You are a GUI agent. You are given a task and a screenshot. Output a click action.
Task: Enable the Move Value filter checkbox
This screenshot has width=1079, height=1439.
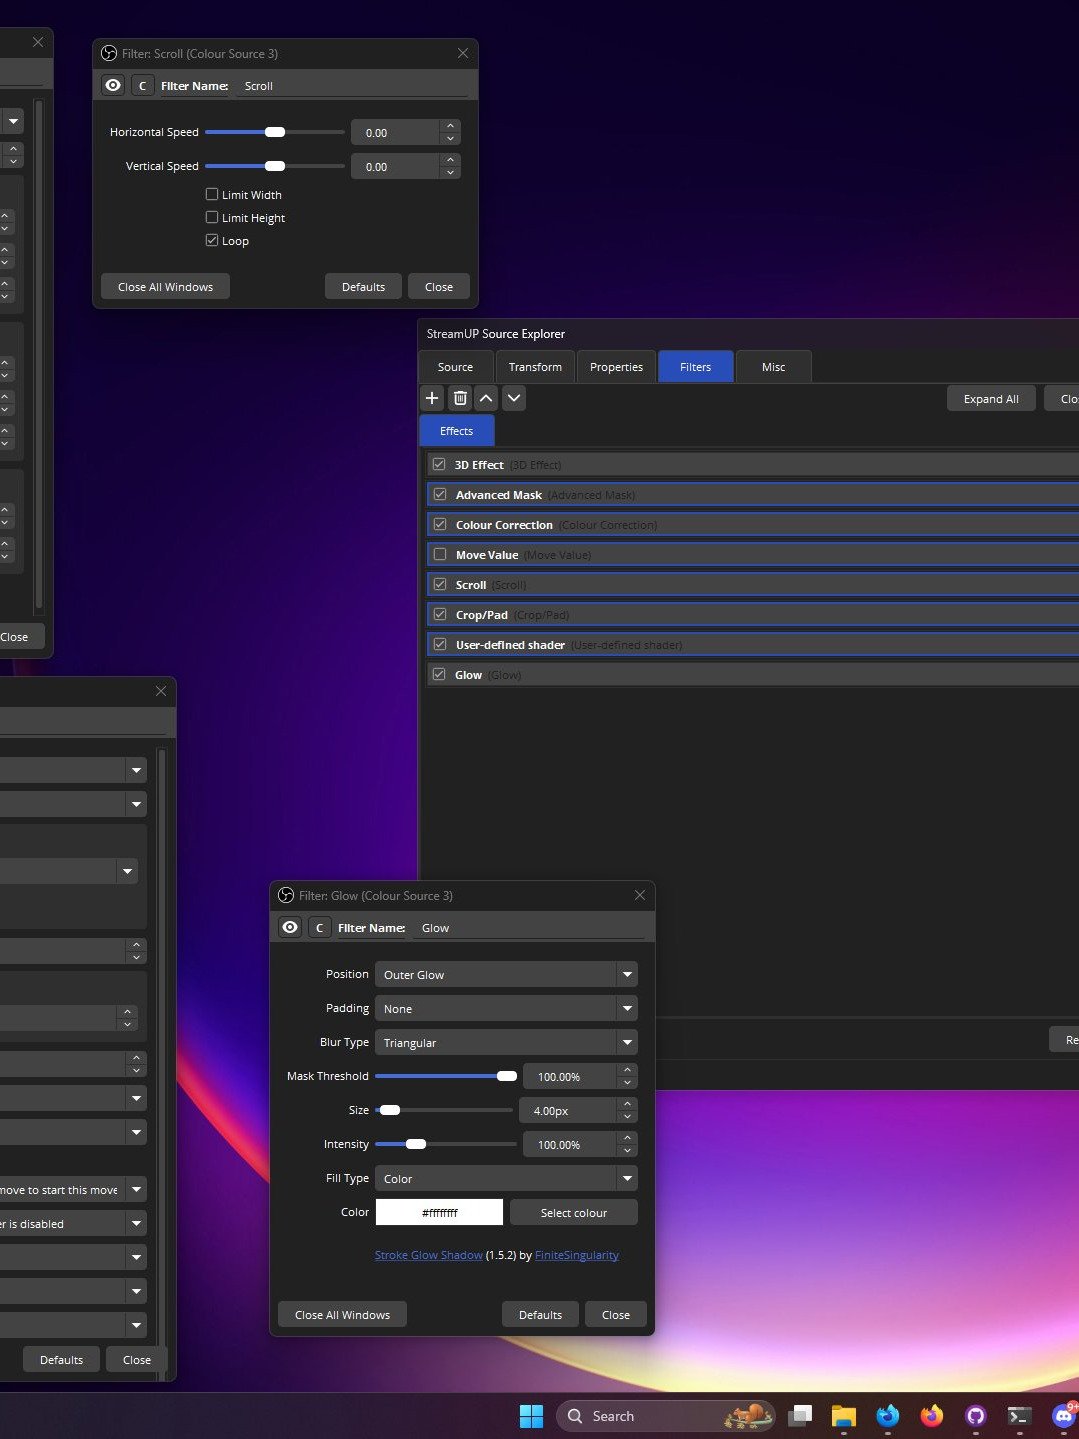tap(440, 555)
